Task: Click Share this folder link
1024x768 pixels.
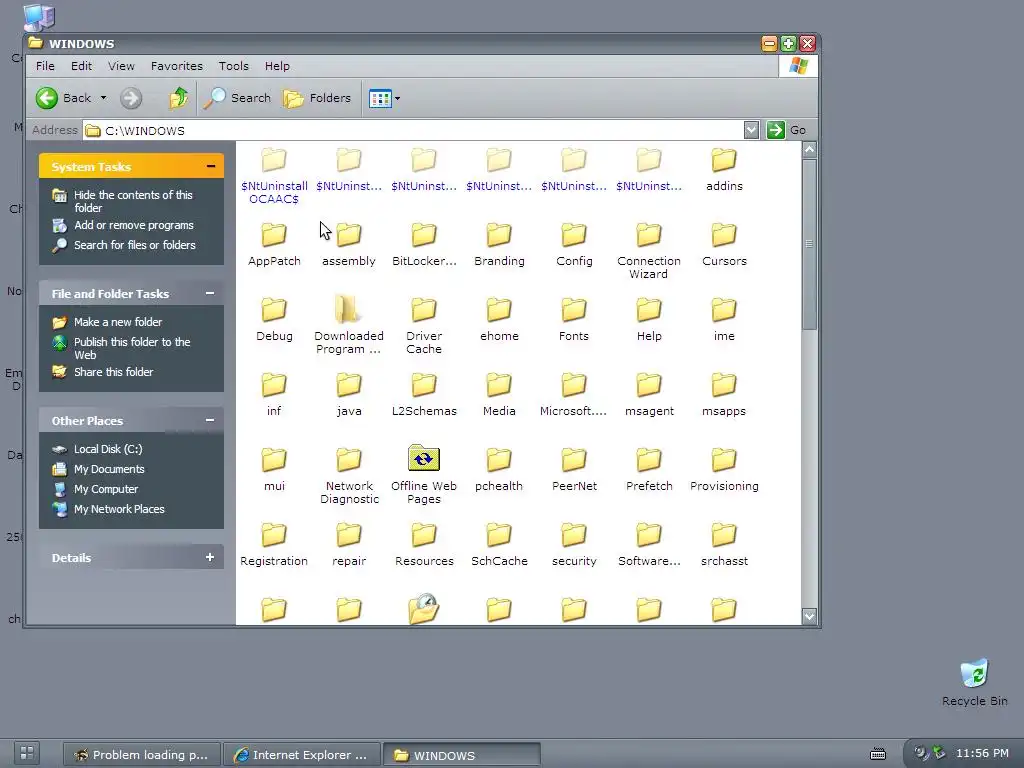Action: (113, 372)
